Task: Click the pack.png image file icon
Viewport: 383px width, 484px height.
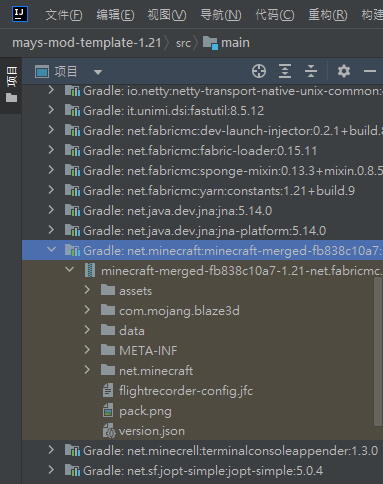Action: tap(108, 410)
